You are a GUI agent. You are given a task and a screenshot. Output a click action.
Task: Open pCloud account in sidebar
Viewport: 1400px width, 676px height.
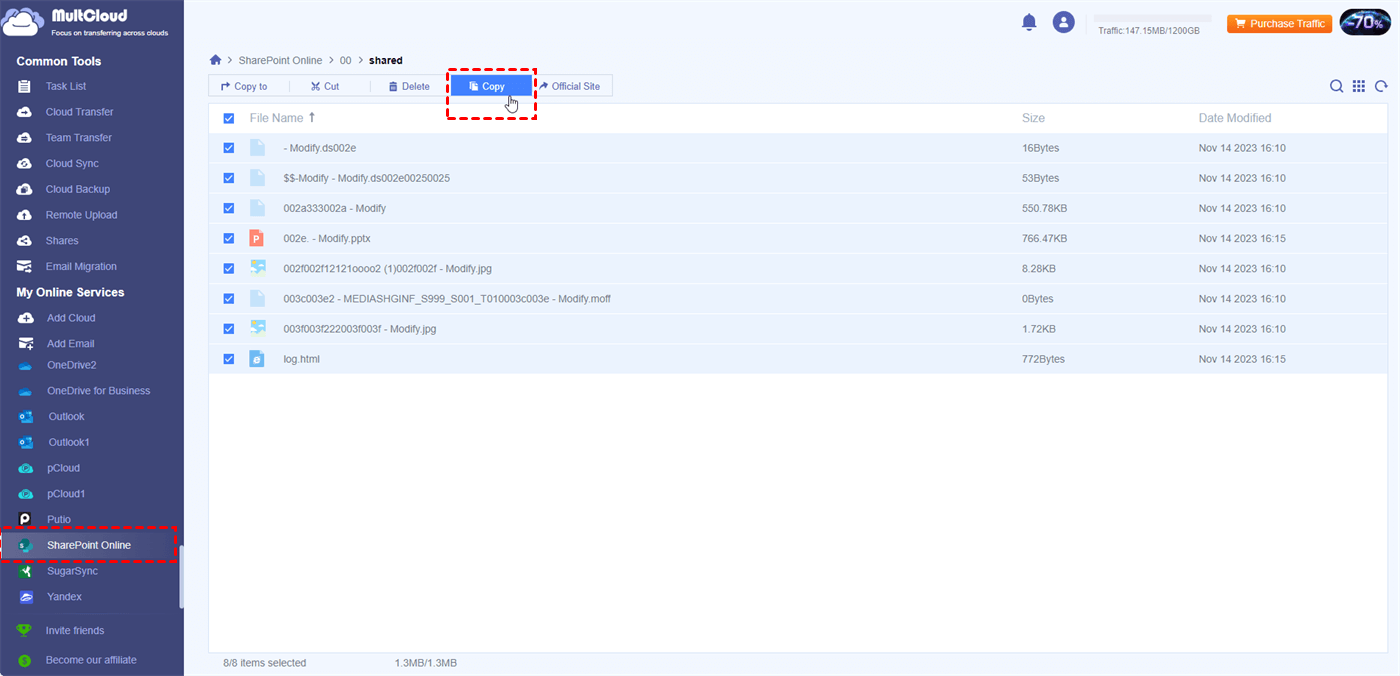[63, 468]
